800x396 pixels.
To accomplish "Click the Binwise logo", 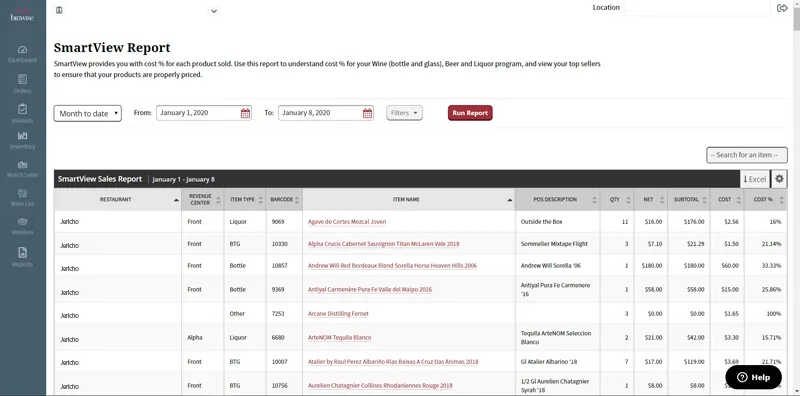I will 22,15.
